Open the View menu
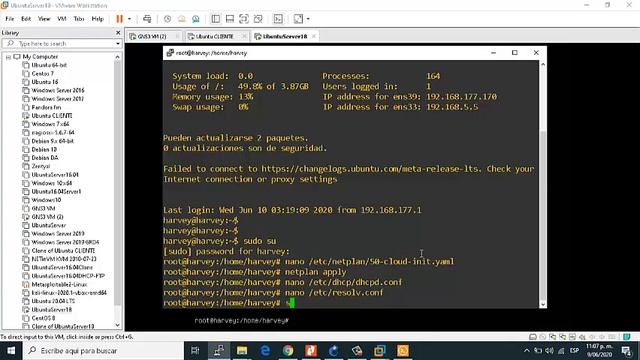 [44, 19]
